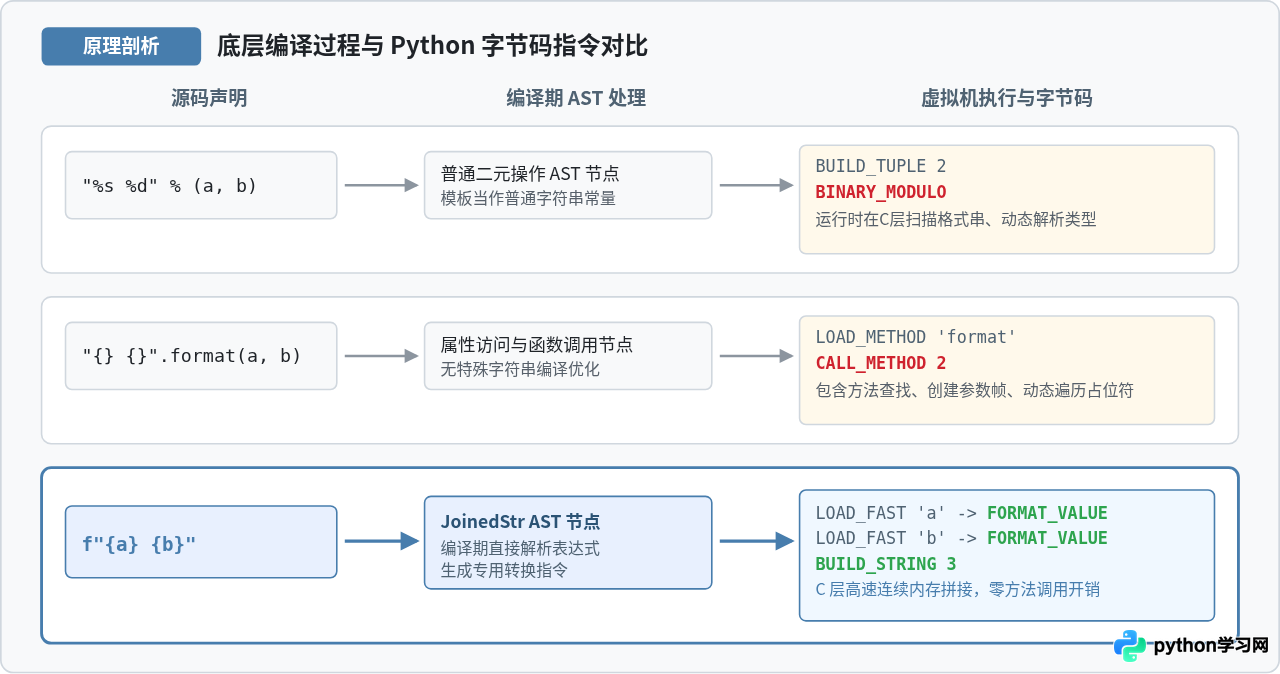
Task: Click the 原理剖析 badge
Action: tap(121, 46)
